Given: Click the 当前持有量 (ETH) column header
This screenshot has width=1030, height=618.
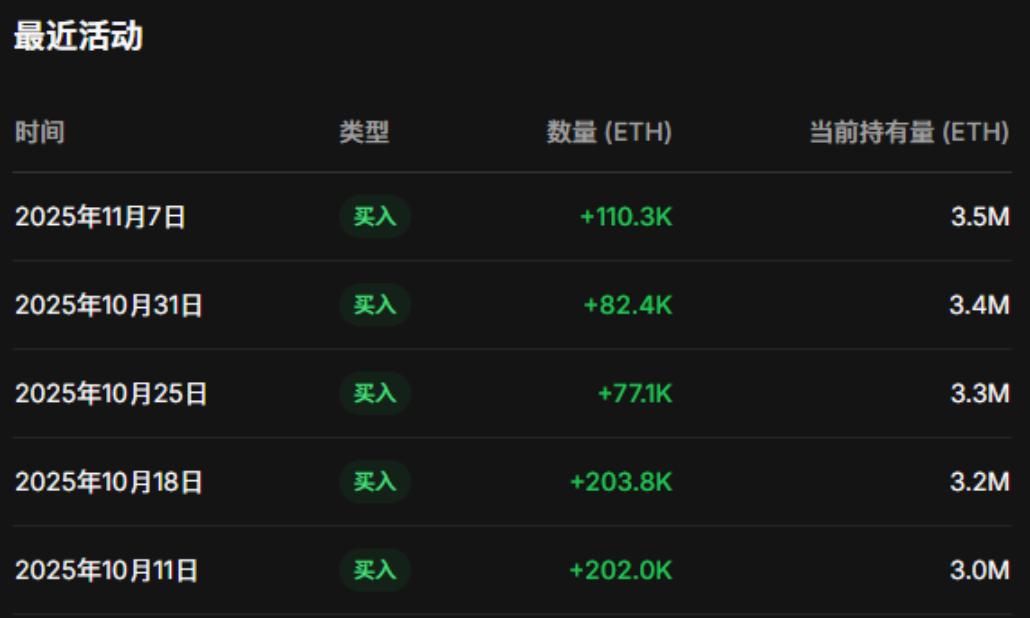Looking at the screenshot, I should point(908,132).
